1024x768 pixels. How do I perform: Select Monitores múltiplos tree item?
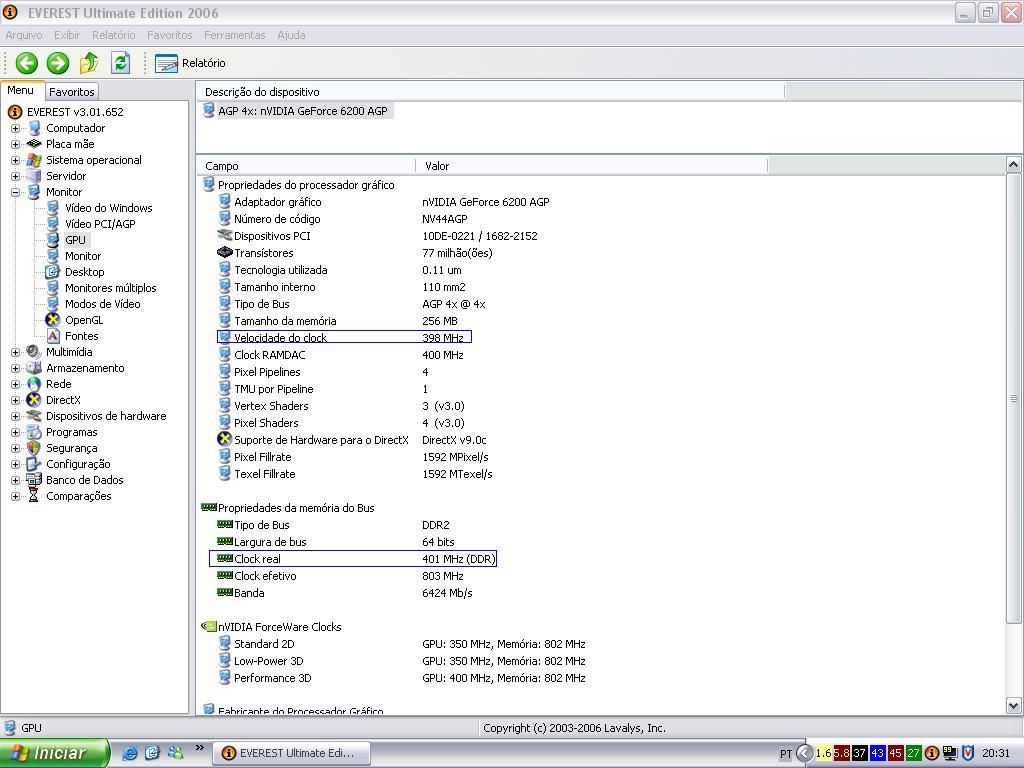(110, 288)
